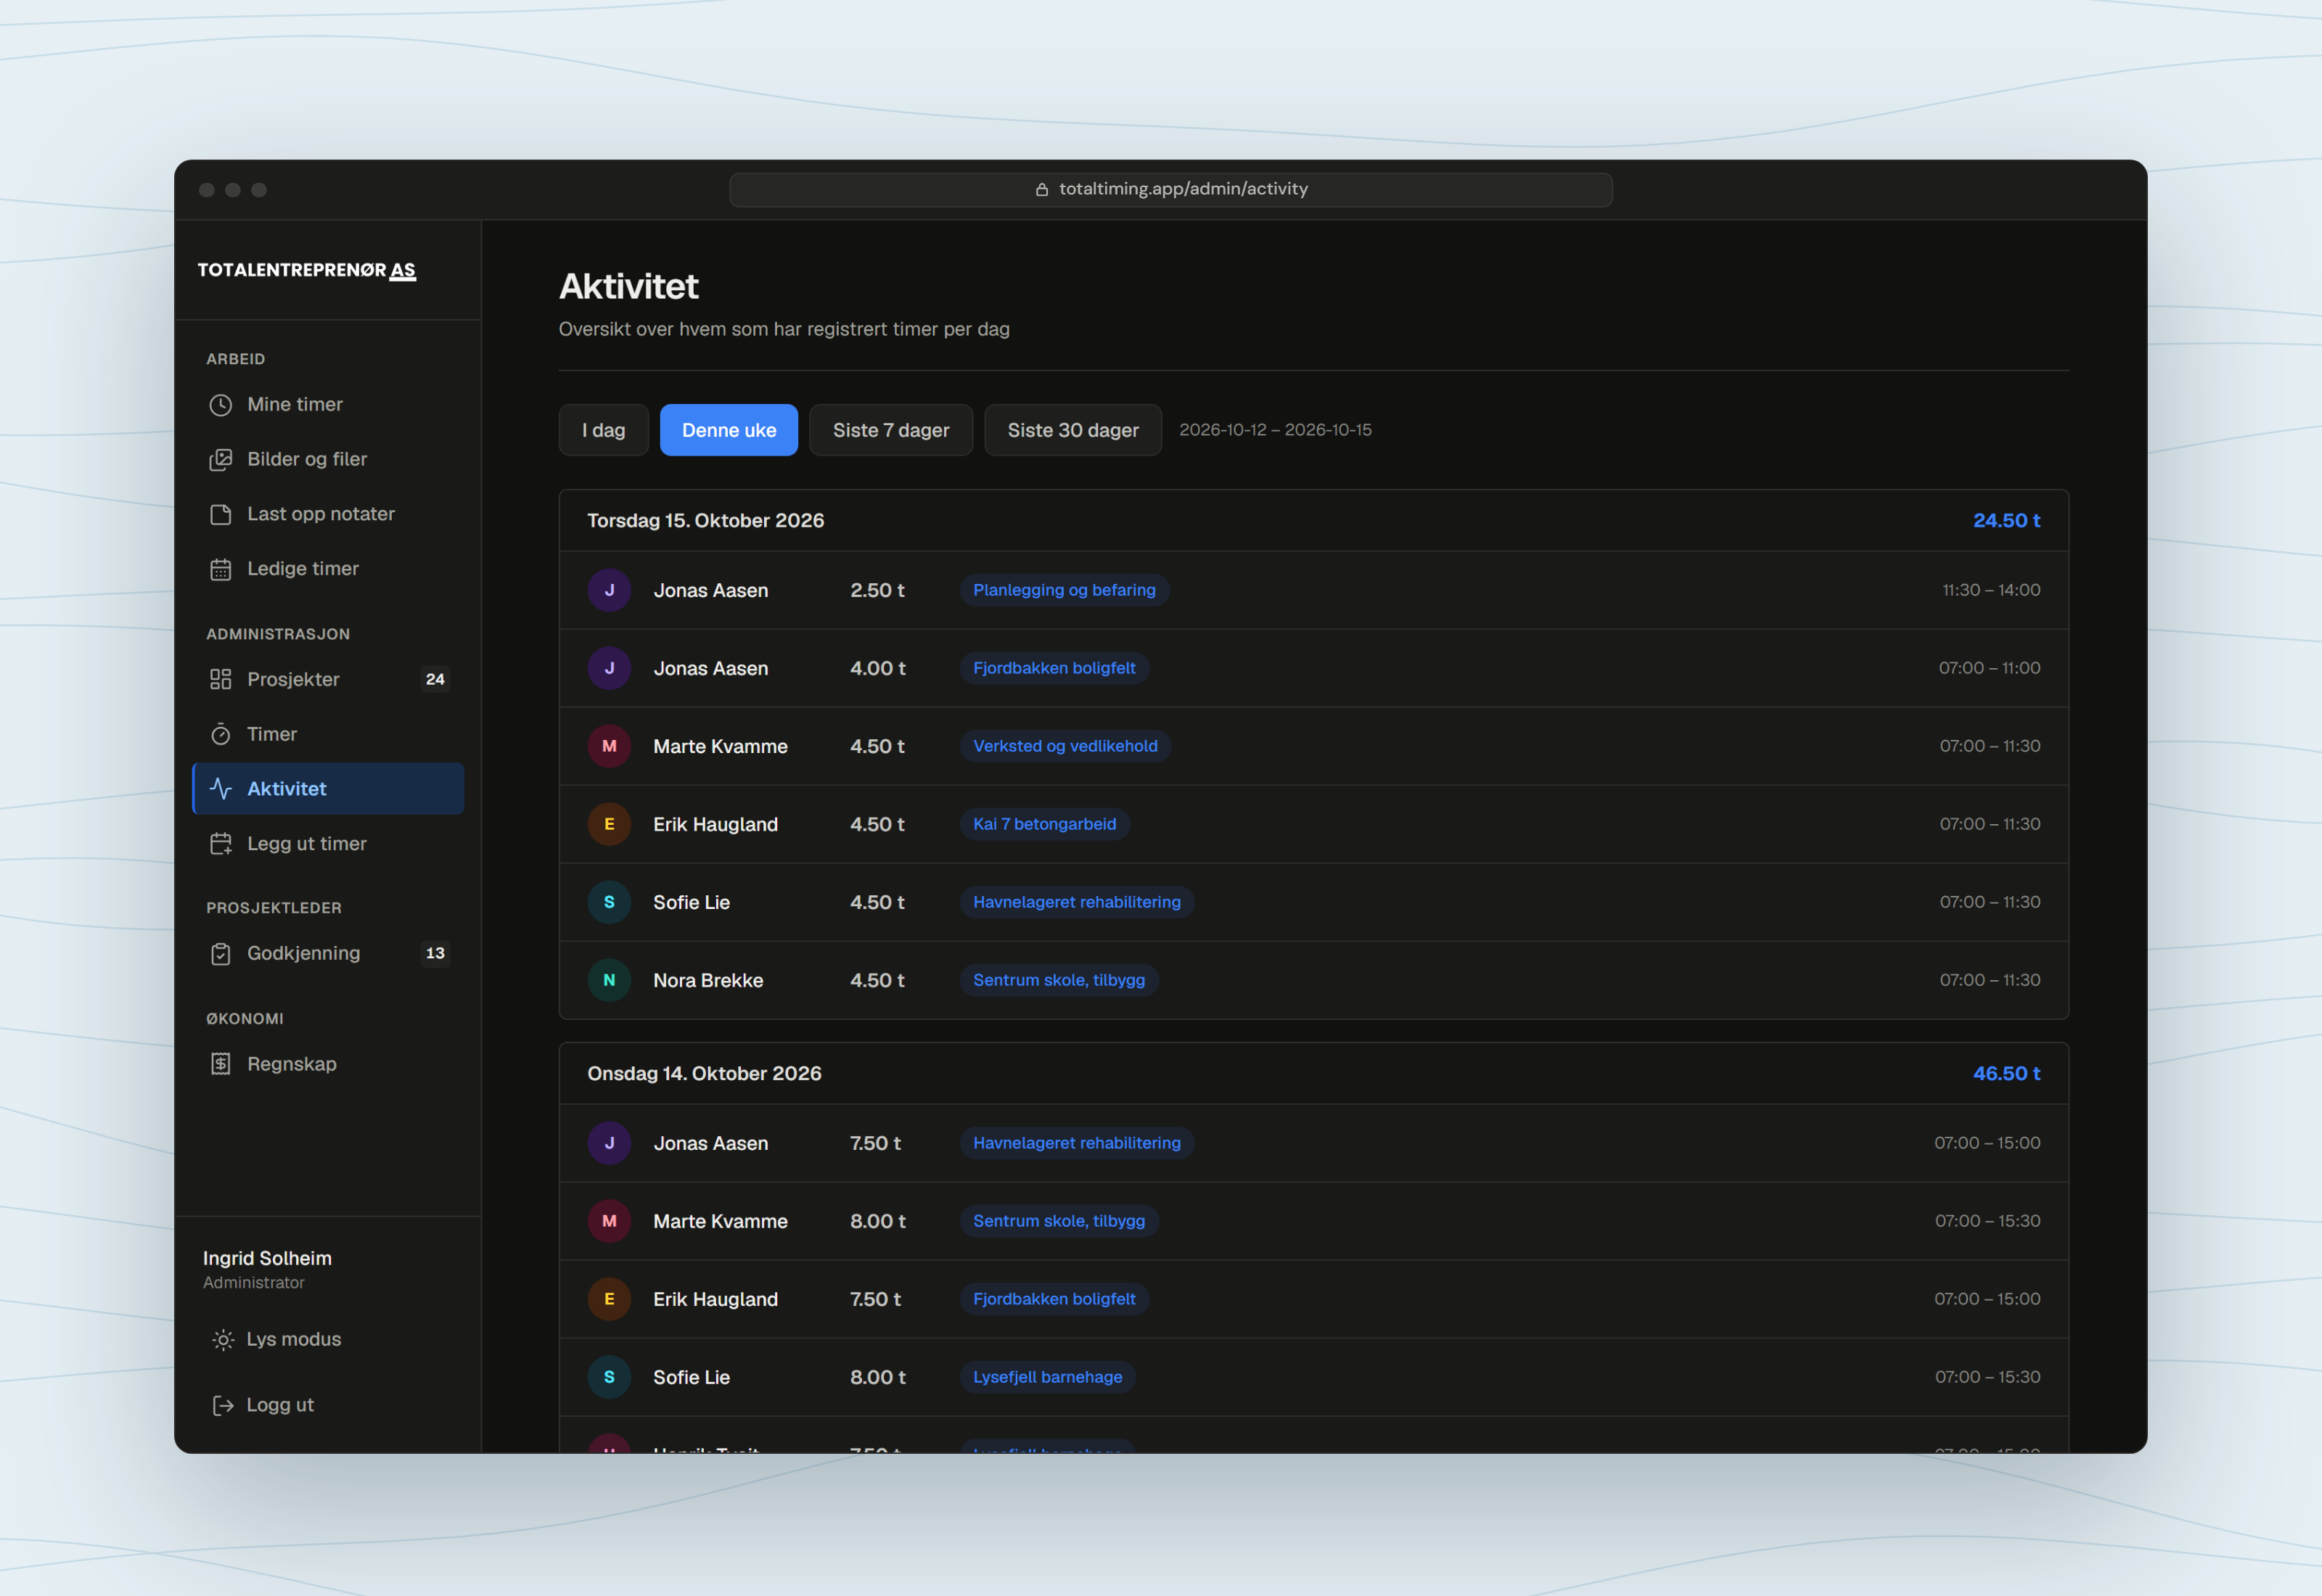Click the browser address bar
Image resolution: width=2322 pixels, height=1596 pixels.
tap(1170, 189)
